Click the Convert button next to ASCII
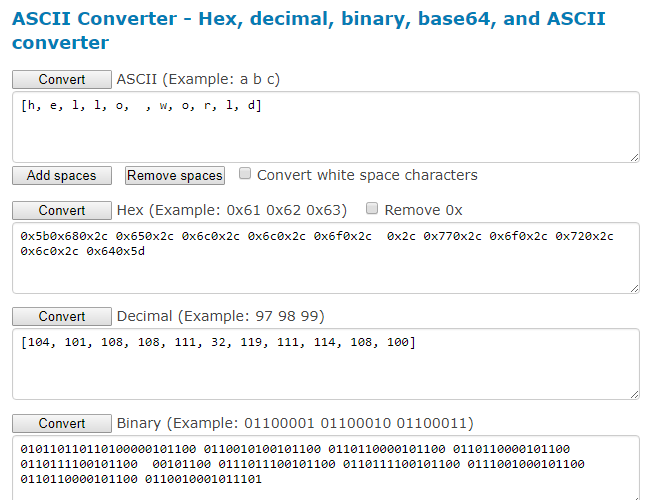The height and width of the screenshot is (500, 662). pos(62,79)
